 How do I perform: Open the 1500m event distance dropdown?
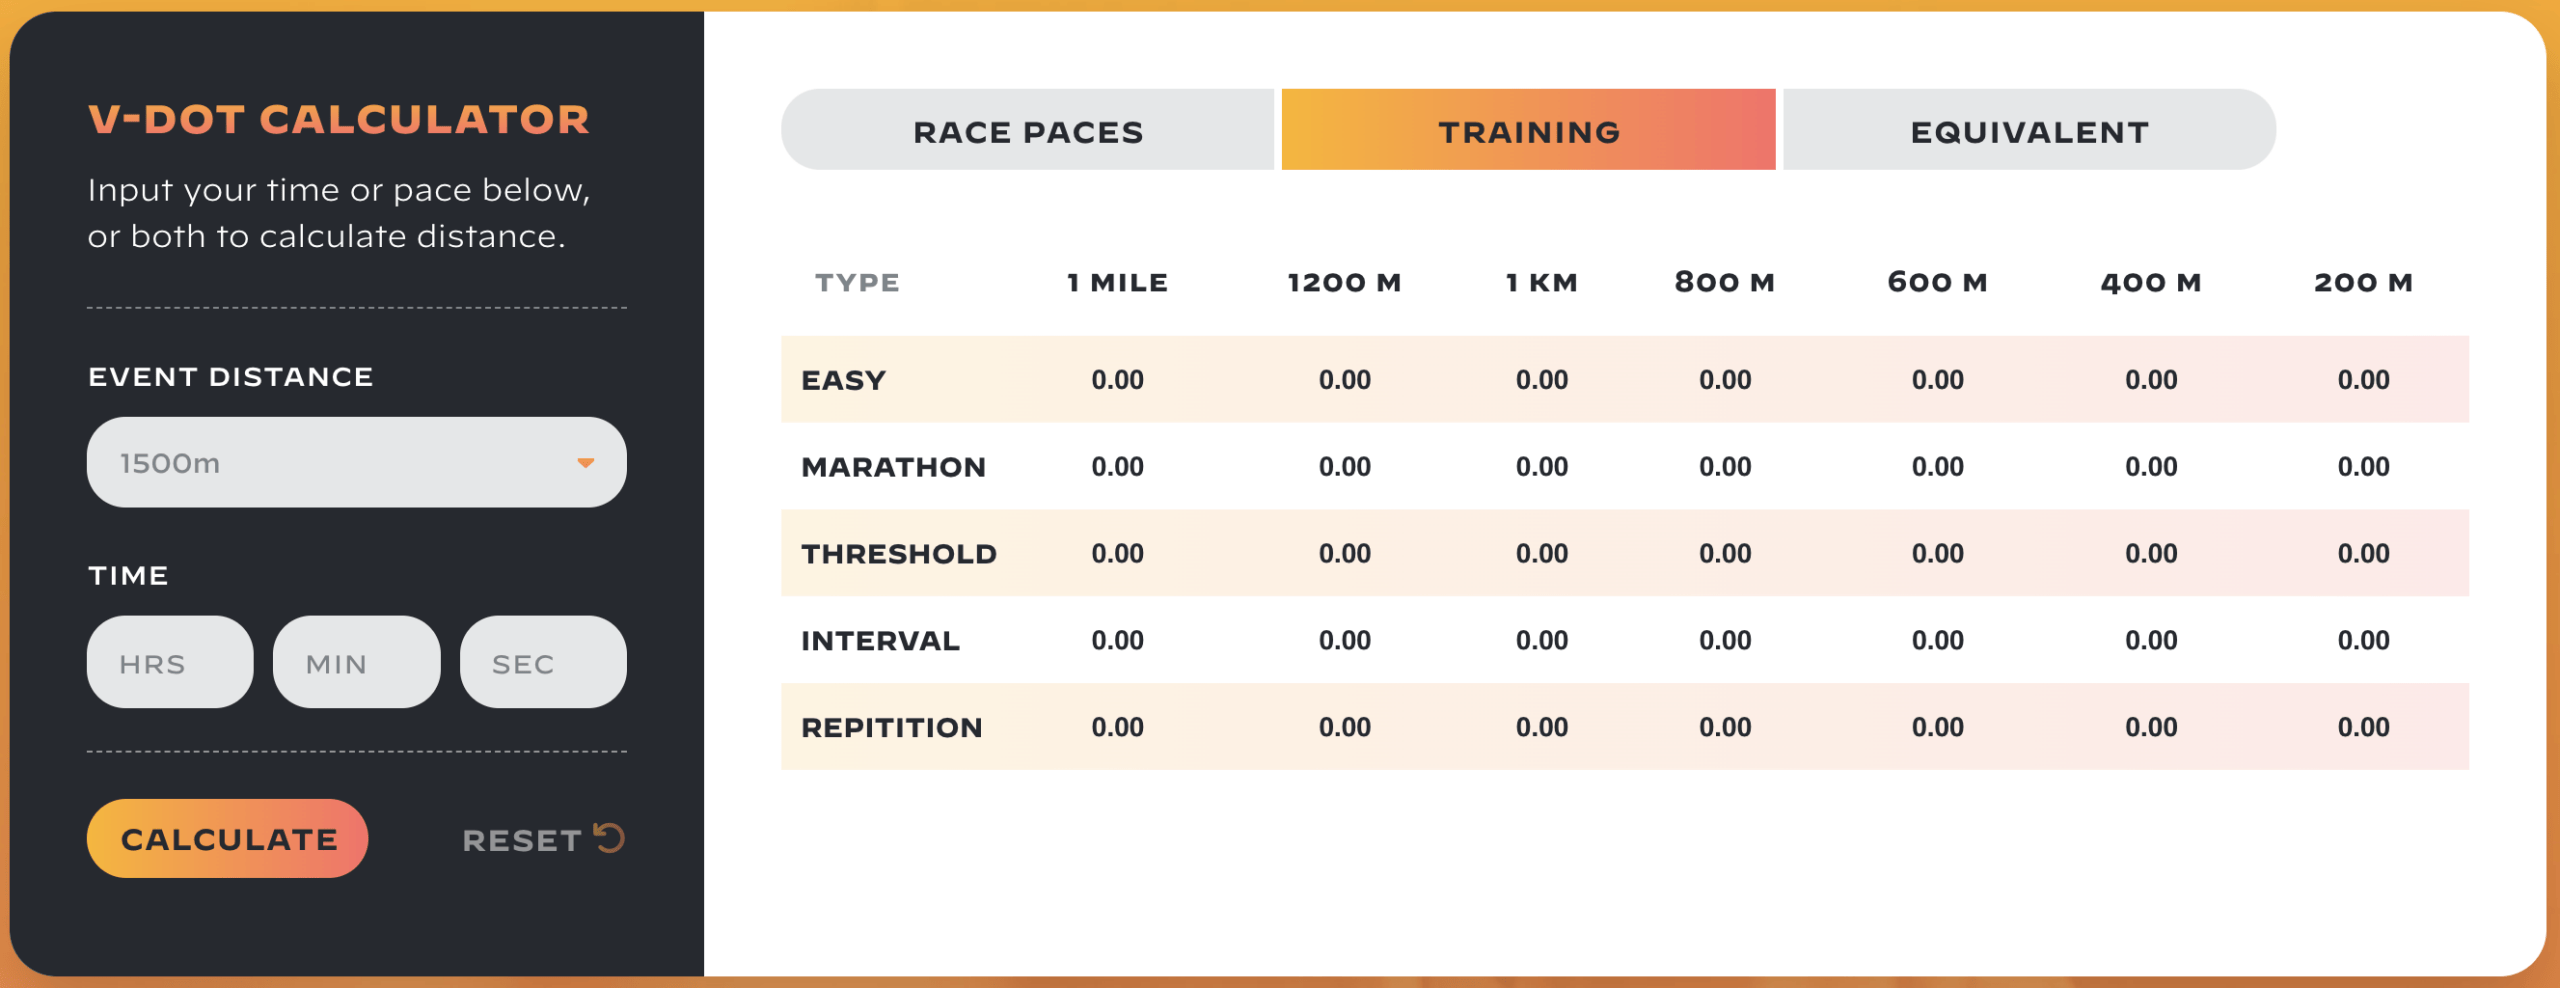[357, 462]
